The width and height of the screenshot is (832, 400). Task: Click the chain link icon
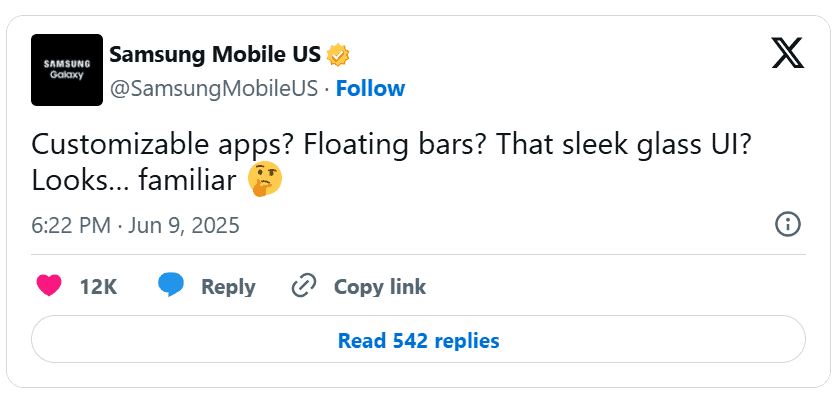point(304,286)
